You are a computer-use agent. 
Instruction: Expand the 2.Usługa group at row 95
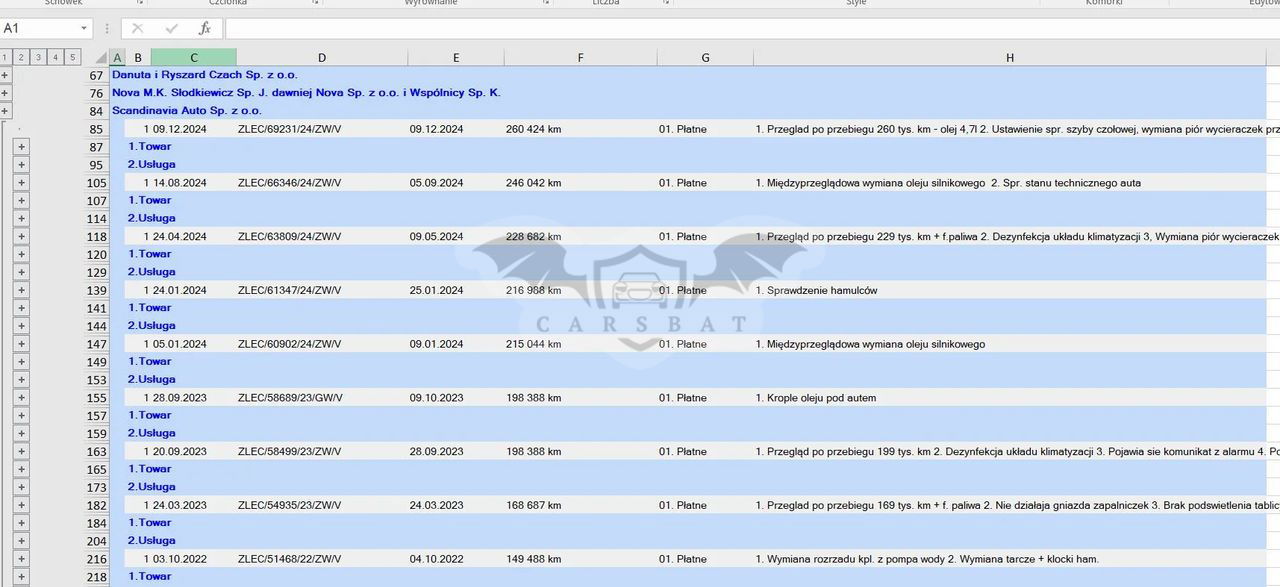(21, 165)
